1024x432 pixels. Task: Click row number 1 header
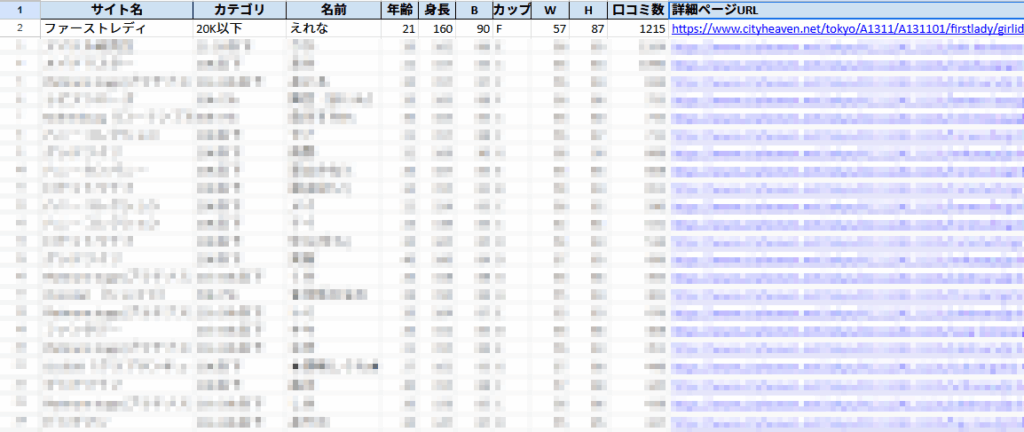click(19, 10)
